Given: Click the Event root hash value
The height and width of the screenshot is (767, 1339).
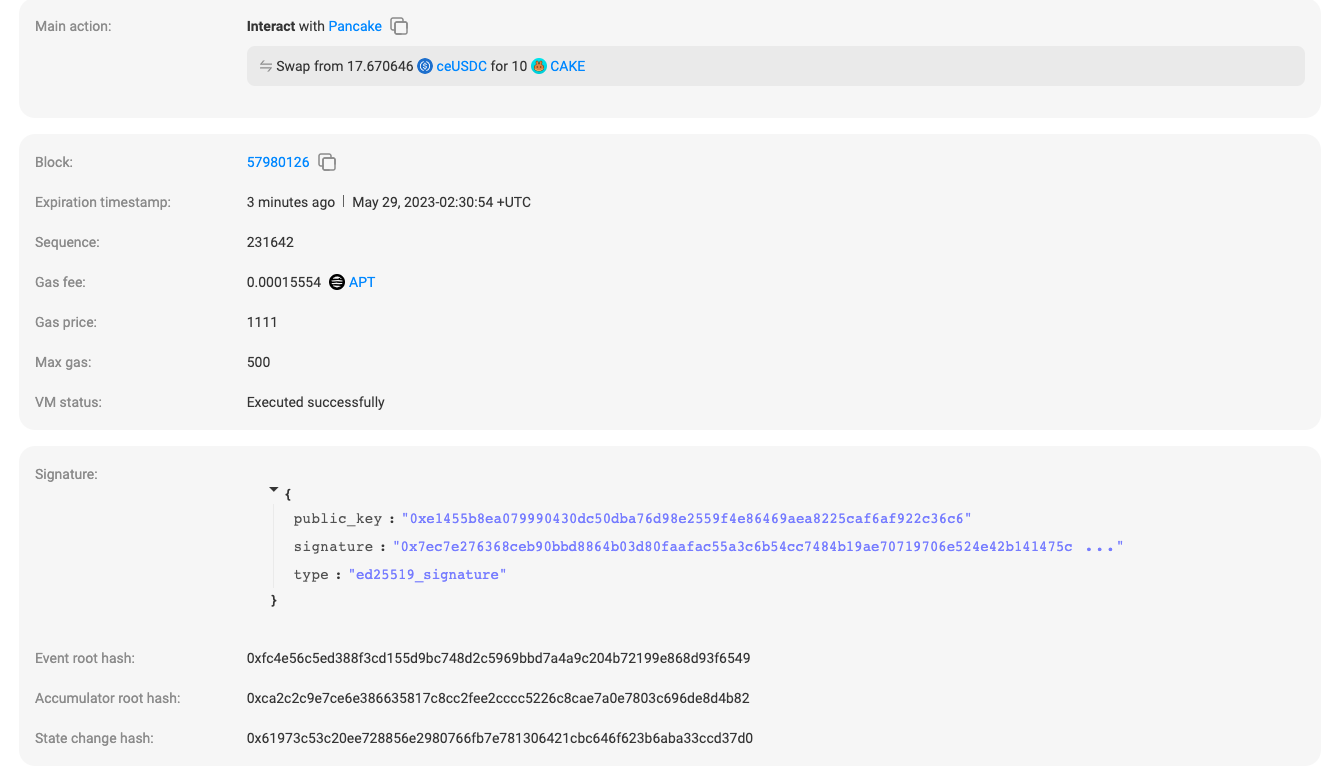Looking at the screenshot, I should click(498, 658).
